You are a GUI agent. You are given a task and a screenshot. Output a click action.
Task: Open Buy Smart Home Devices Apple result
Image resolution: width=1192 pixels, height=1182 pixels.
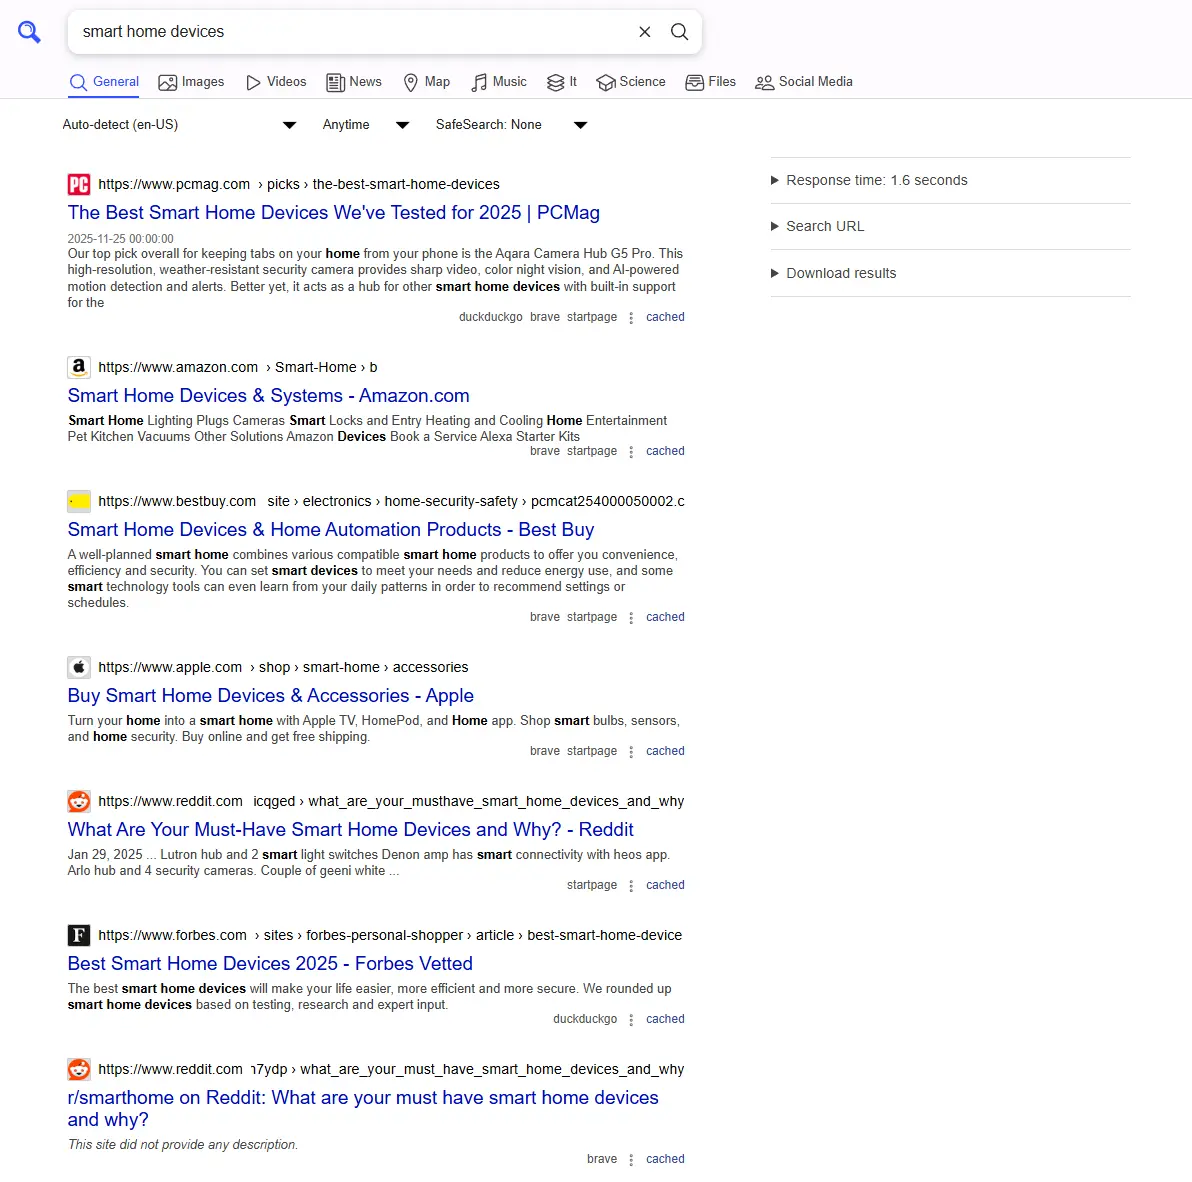pyautogui.click(x=271, y=696)
